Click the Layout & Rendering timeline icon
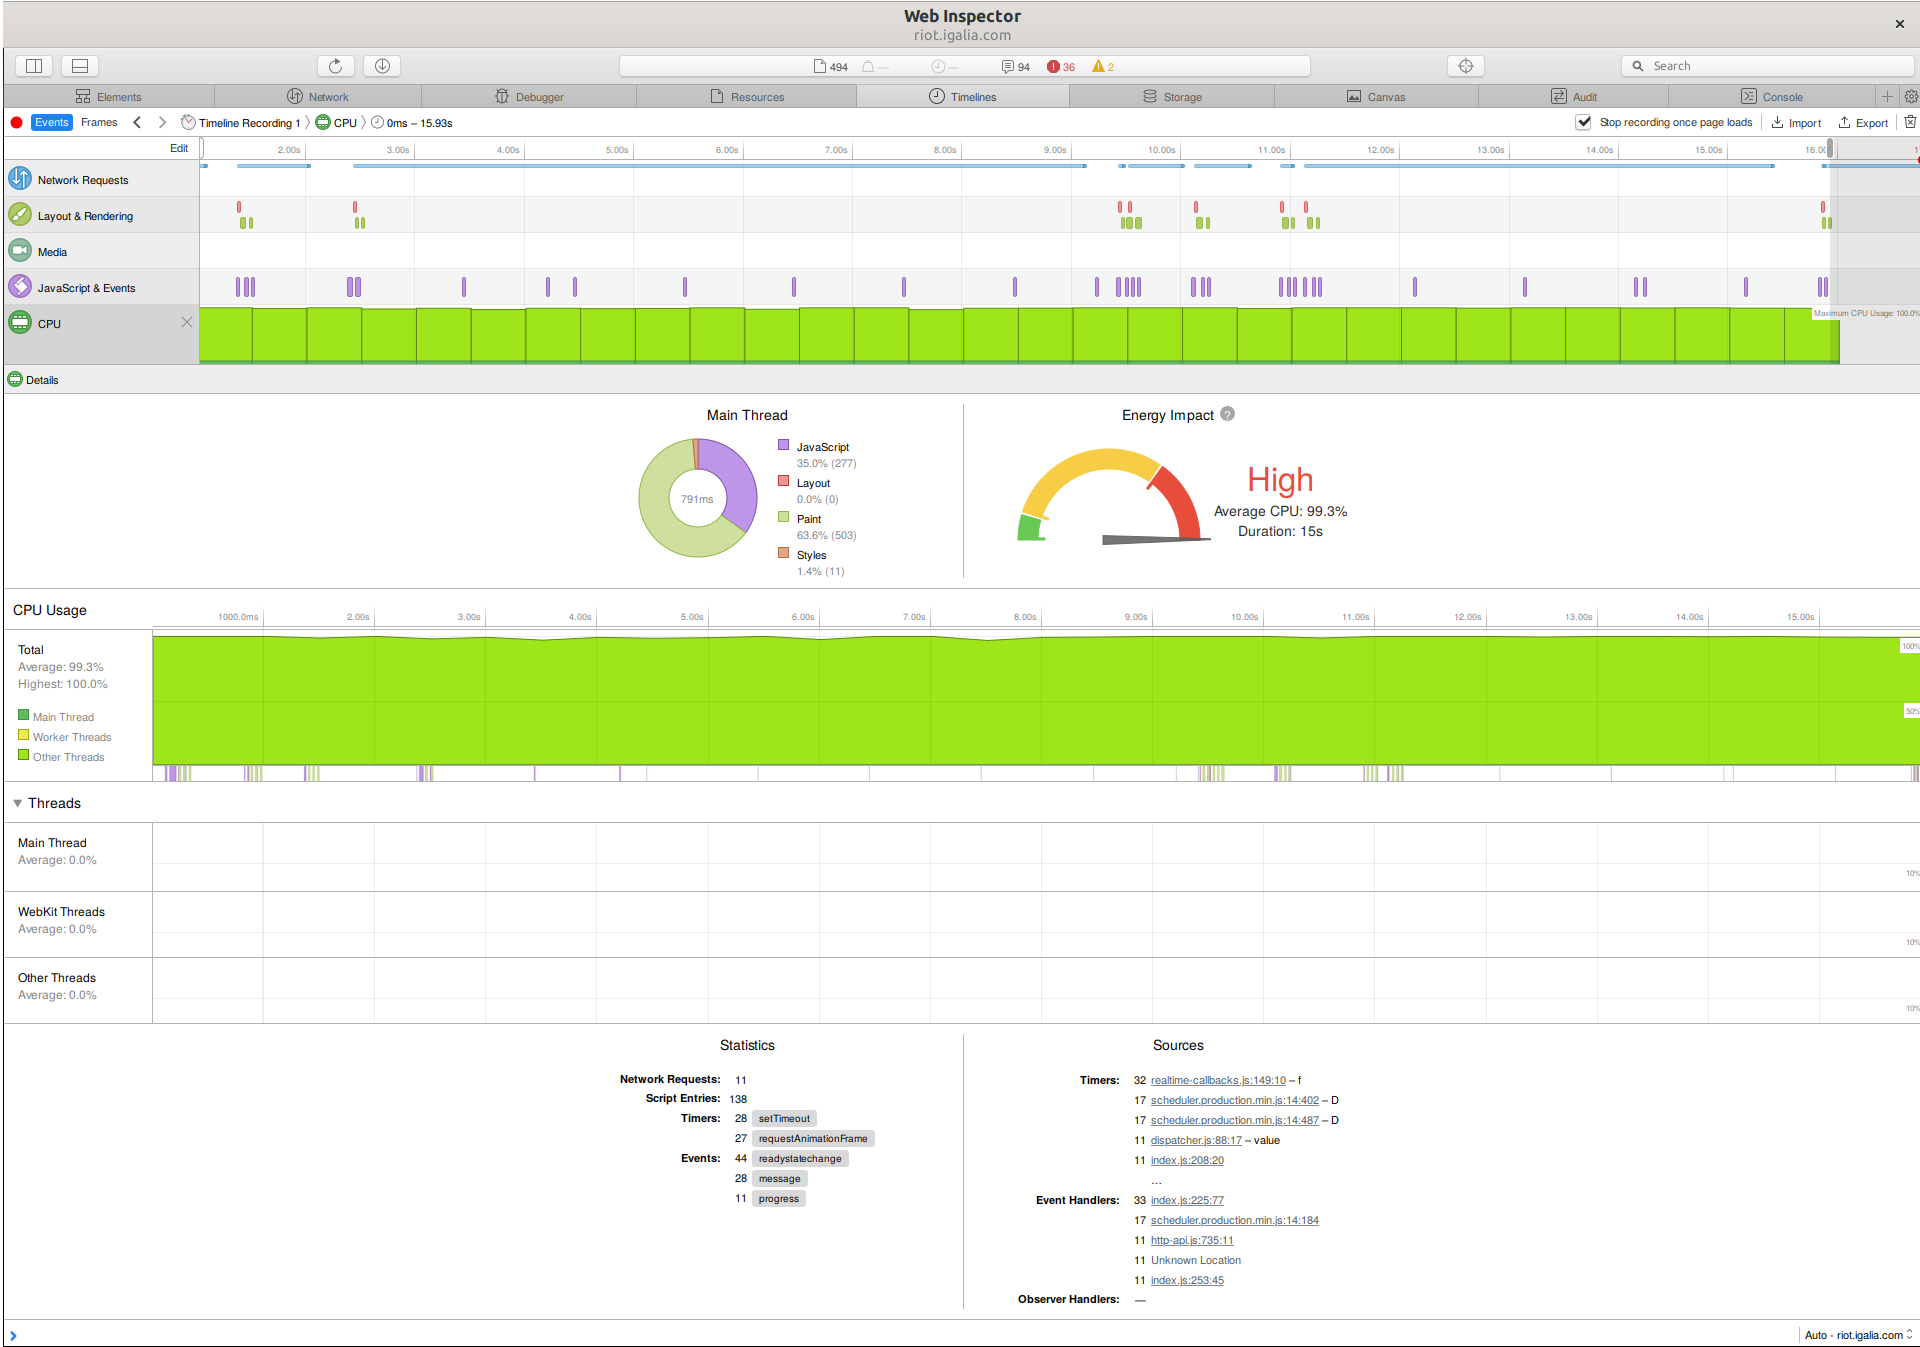The width and height of the screenshot is (1920, 1347). (x=20, y=215)
